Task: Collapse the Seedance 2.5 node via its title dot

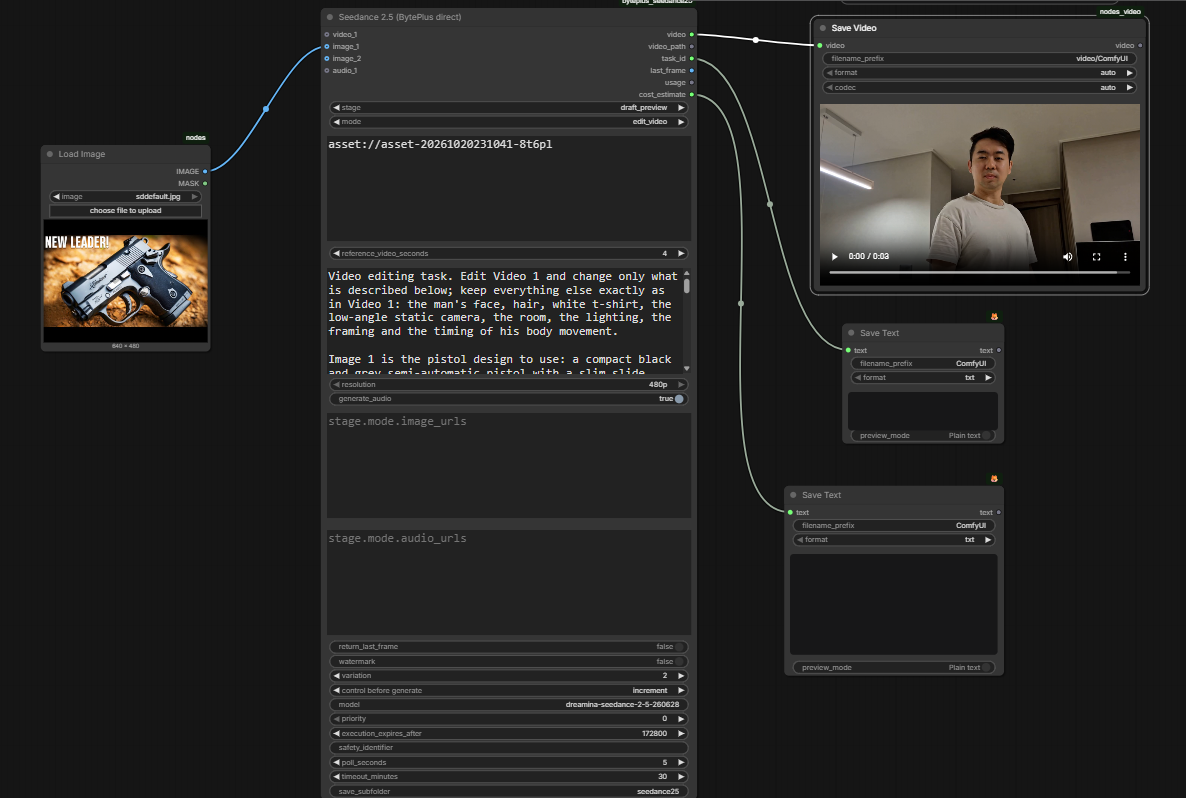Action: coord(330,17)
